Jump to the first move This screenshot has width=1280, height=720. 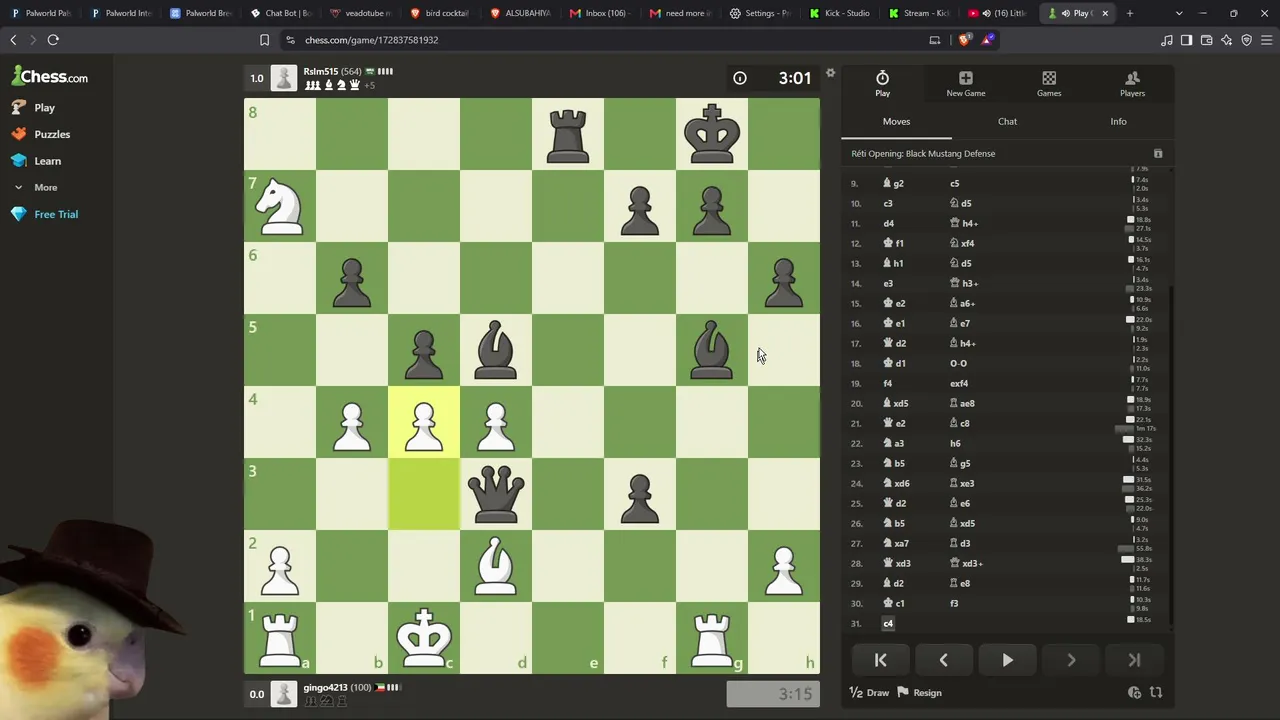880,660
